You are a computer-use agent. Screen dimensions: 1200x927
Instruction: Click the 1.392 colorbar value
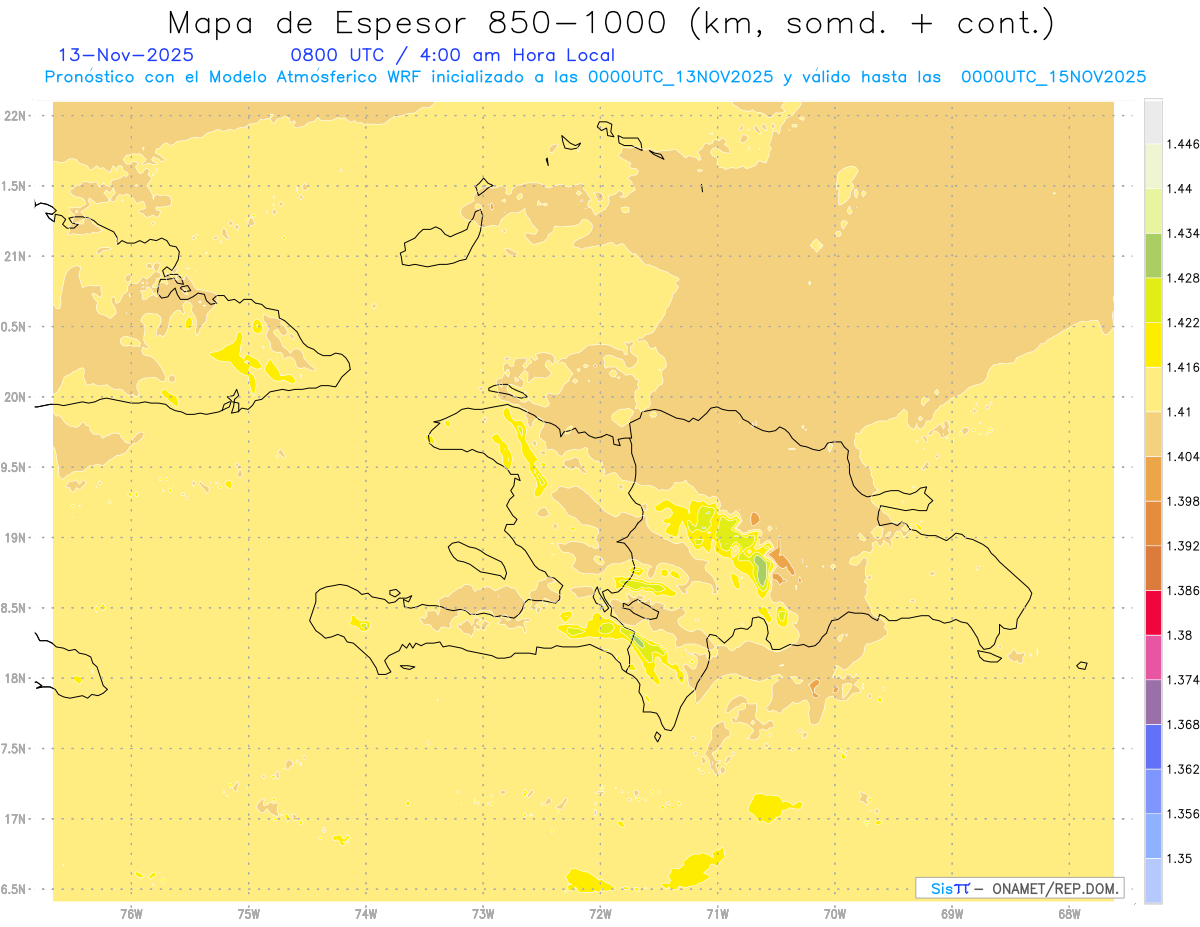click(1183, 546)
